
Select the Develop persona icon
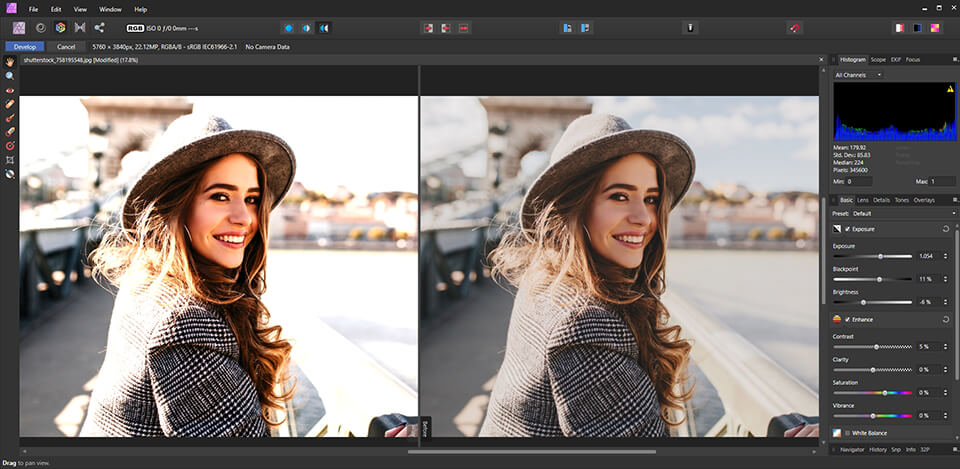60,28
